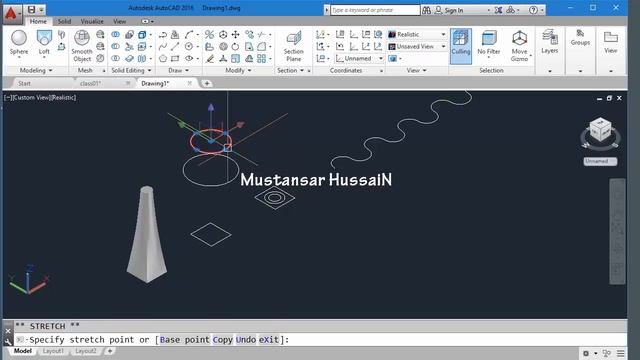The width and height of the screenshot is (640, 360).
Task: Click the Extract Edges icon in Solid Editing
Action: (x=142, y=35)
